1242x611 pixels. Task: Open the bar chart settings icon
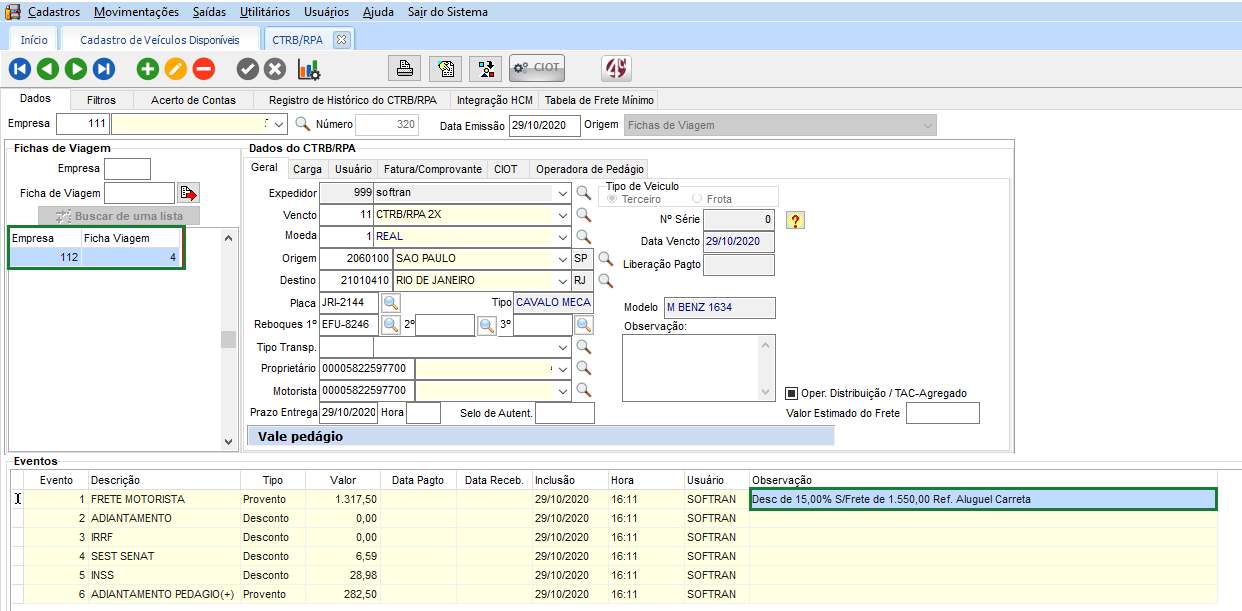[308, 69]
